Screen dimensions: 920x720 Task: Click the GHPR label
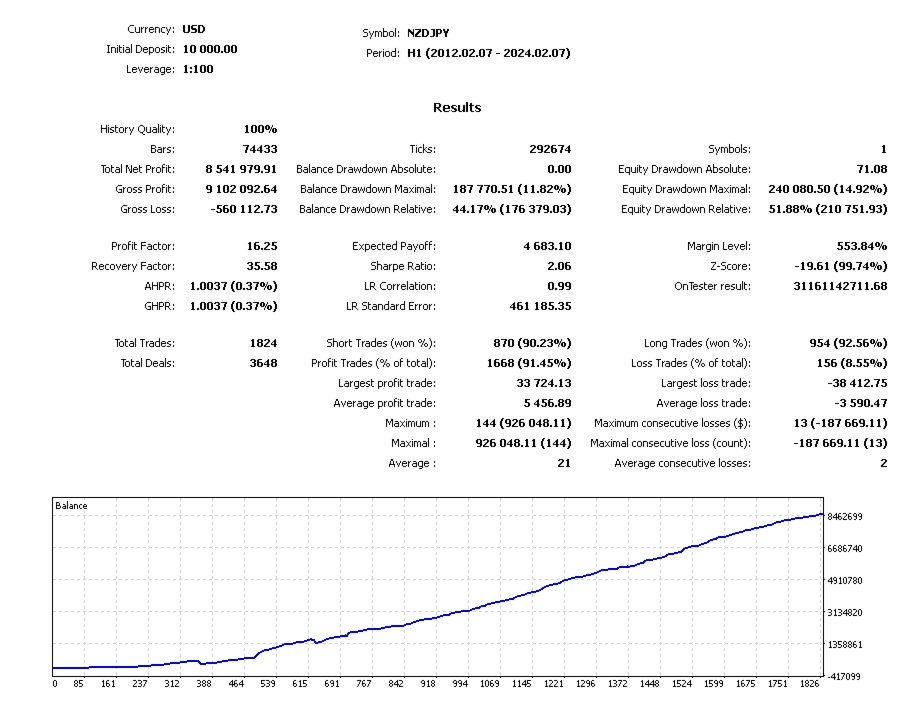160,306
